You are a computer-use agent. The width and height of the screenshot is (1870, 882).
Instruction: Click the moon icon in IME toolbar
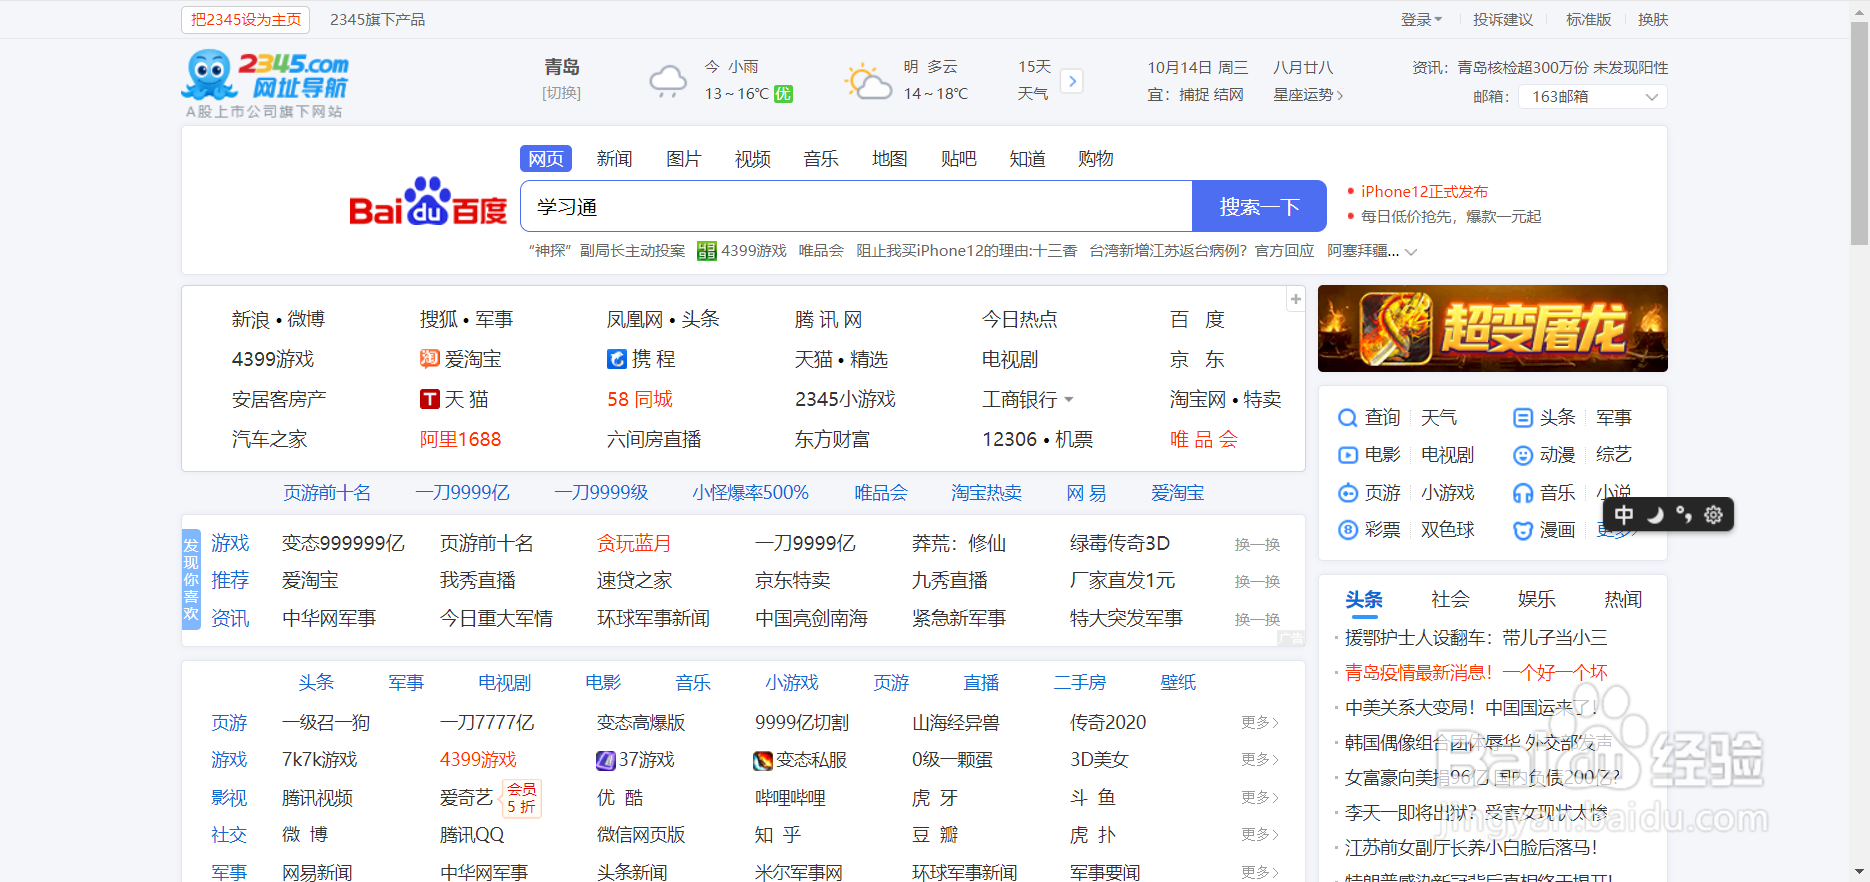pyautogui.click(x=1655, y=515)
